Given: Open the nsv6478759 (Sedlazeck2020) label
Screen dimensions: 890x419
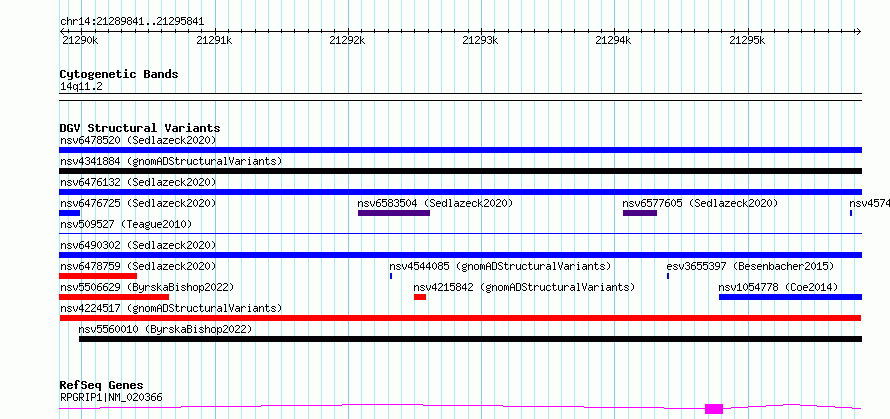Looking at the screenshot, I should point(138,266).
